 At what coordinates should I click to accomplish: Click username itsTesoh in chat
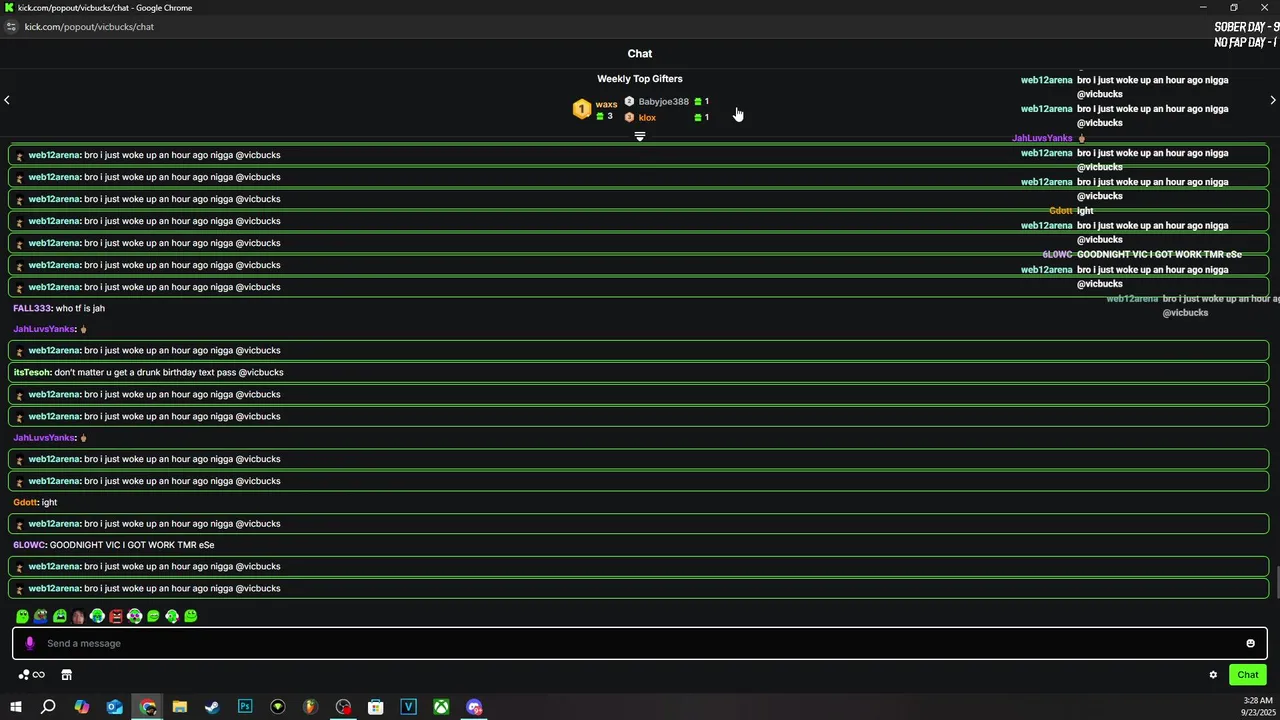[x=31, y=372]
